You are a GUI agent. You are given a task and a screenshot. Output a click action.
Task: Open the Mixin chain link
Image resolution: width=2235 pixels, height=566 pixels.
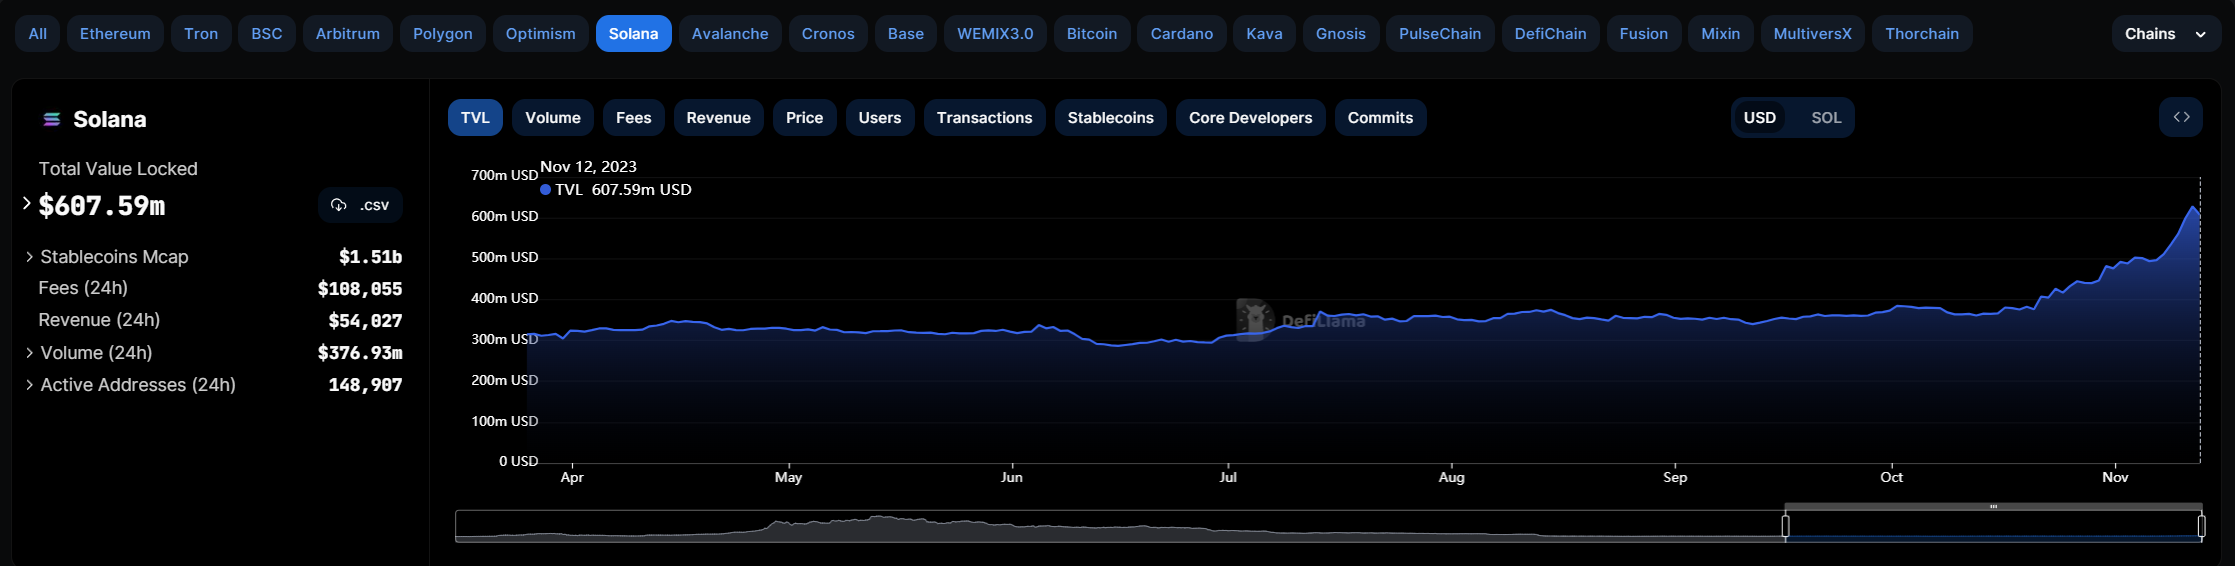pos(1721,33)
